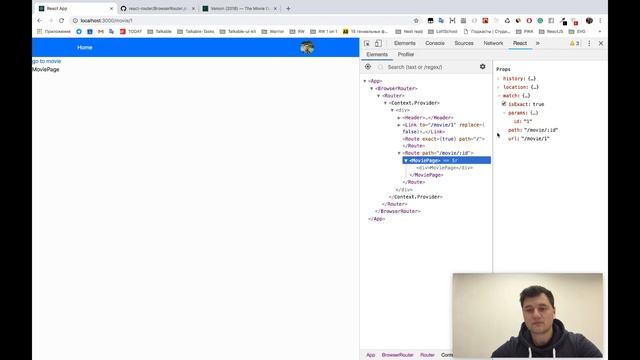Click BrowserRouter in the breadcrumb bar
The width and height of the screenshot is (640, 360).
398,355
